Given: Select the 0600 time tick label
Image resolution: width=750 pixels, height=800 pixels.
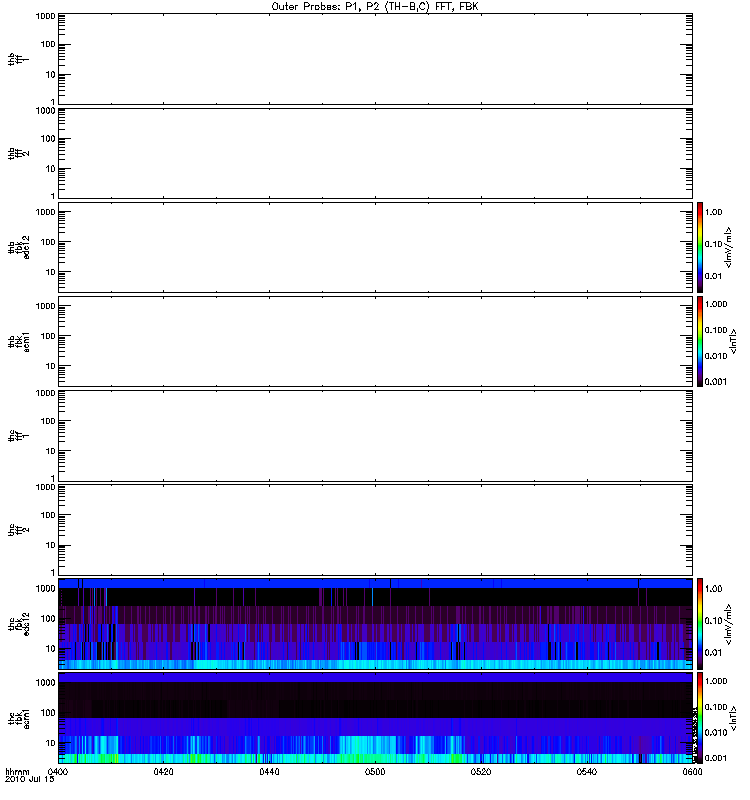Looking at the screenshot, I should (692, 772).
